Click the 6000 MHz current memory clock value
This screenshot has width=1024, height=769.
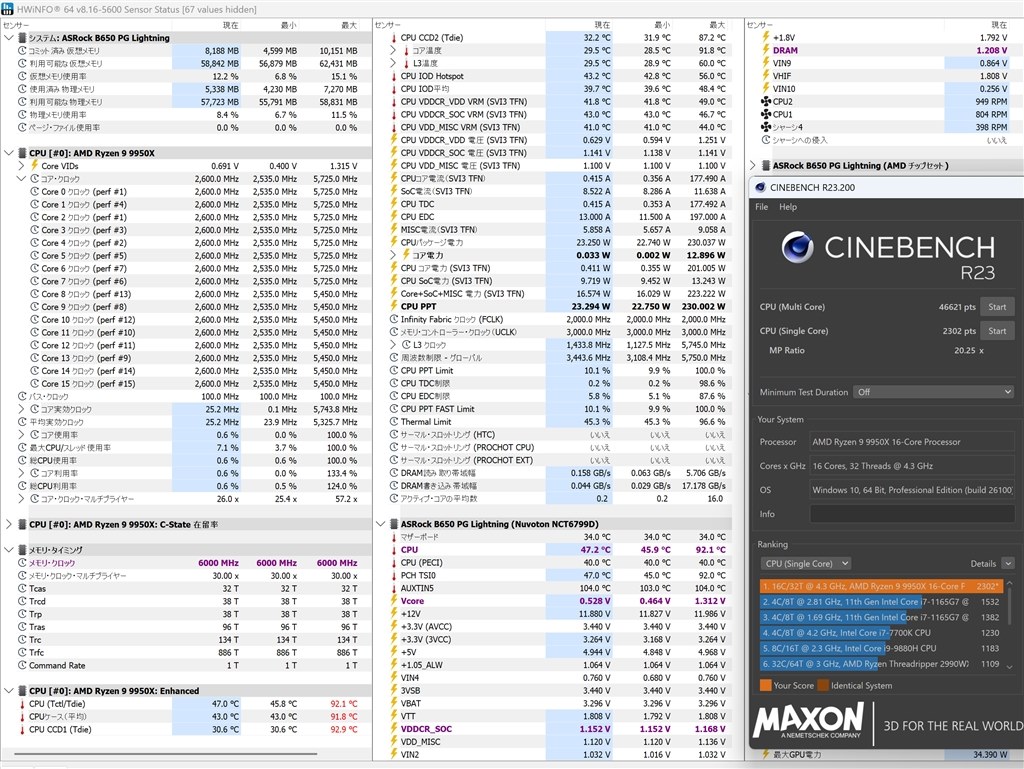point(218,563)
